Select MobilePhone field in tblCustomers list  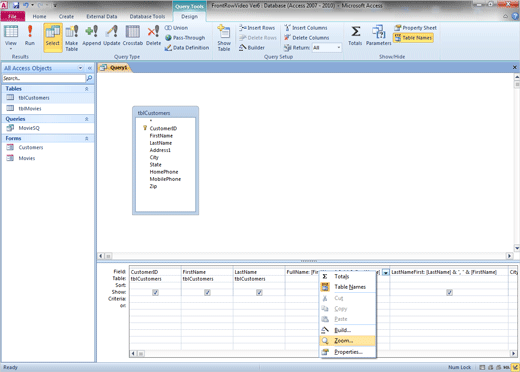[x=165, y=179]
